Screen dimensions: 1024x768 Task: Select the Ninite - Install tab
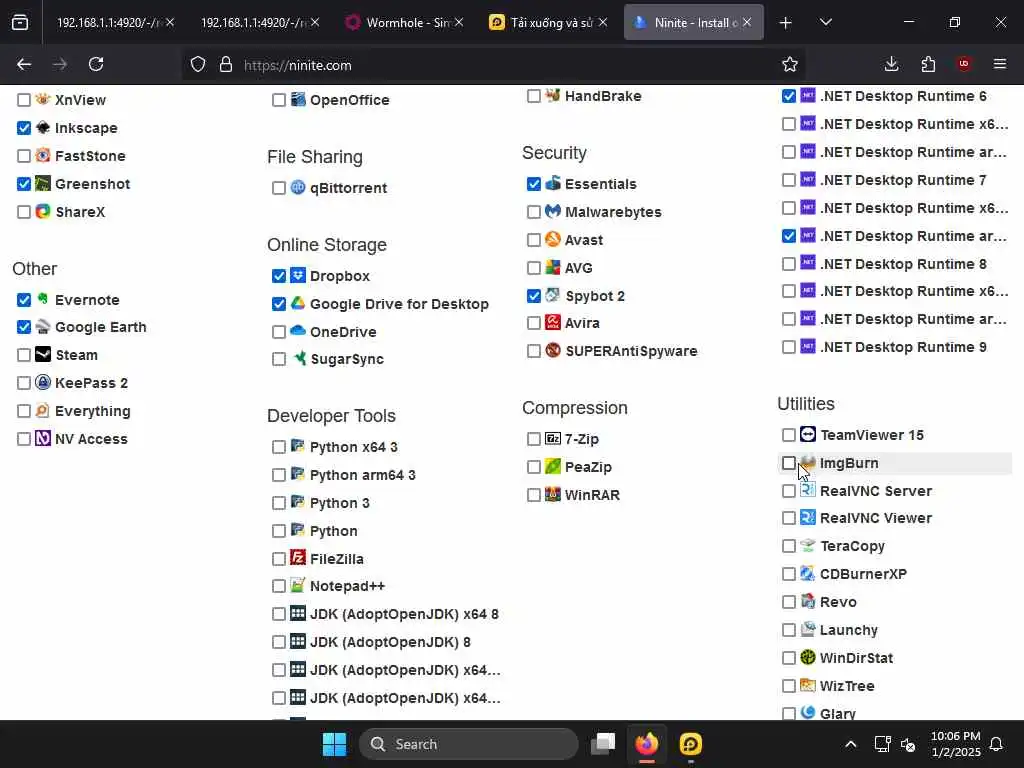click(694, 22)
